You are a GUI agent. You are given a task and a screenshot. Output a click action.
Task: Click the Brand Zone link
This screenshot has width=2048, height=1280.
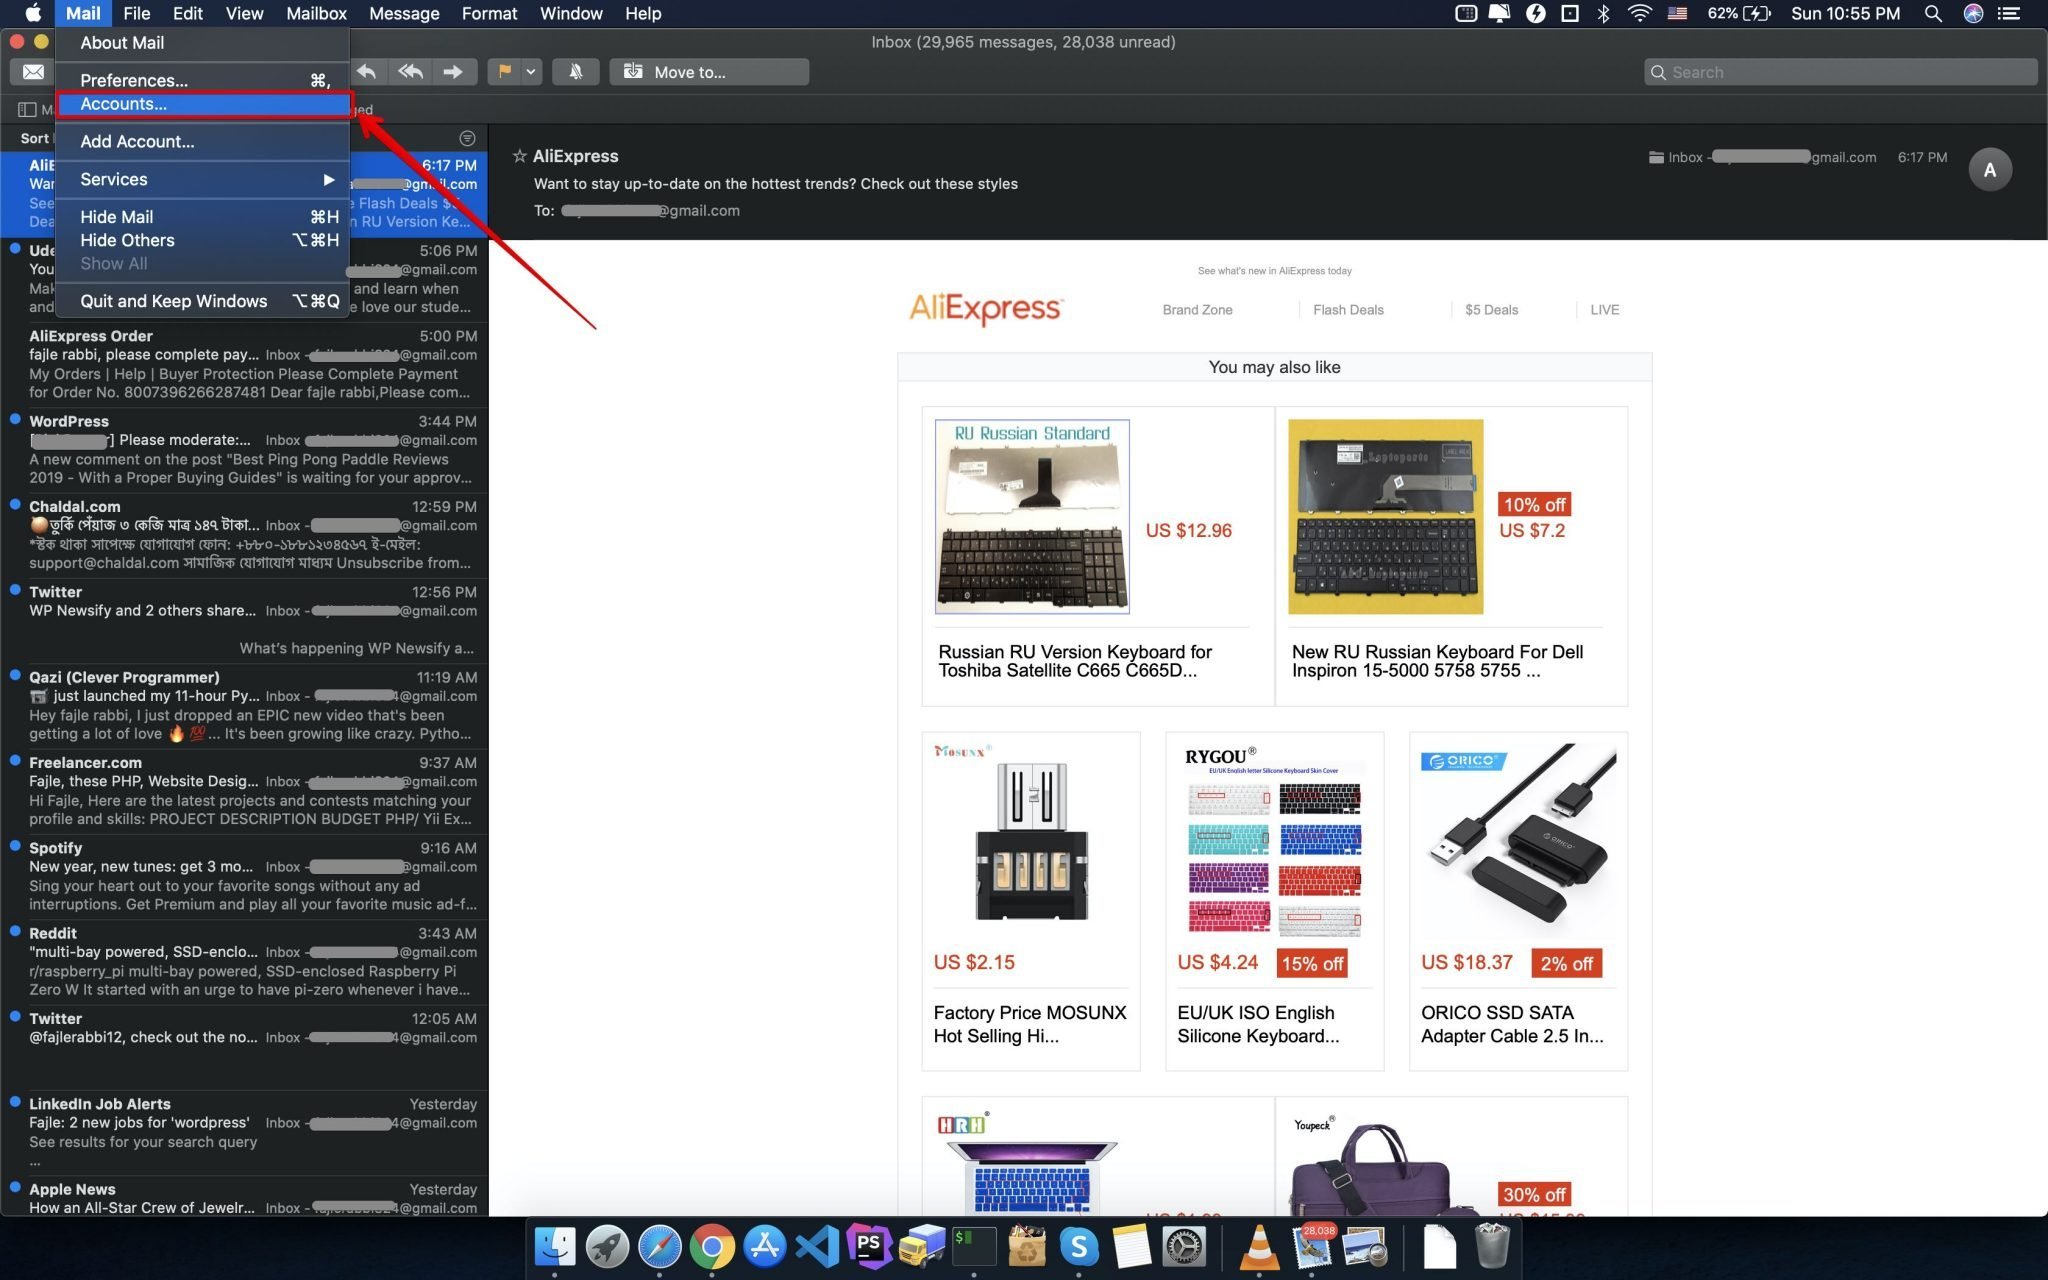click(1197, 310)
